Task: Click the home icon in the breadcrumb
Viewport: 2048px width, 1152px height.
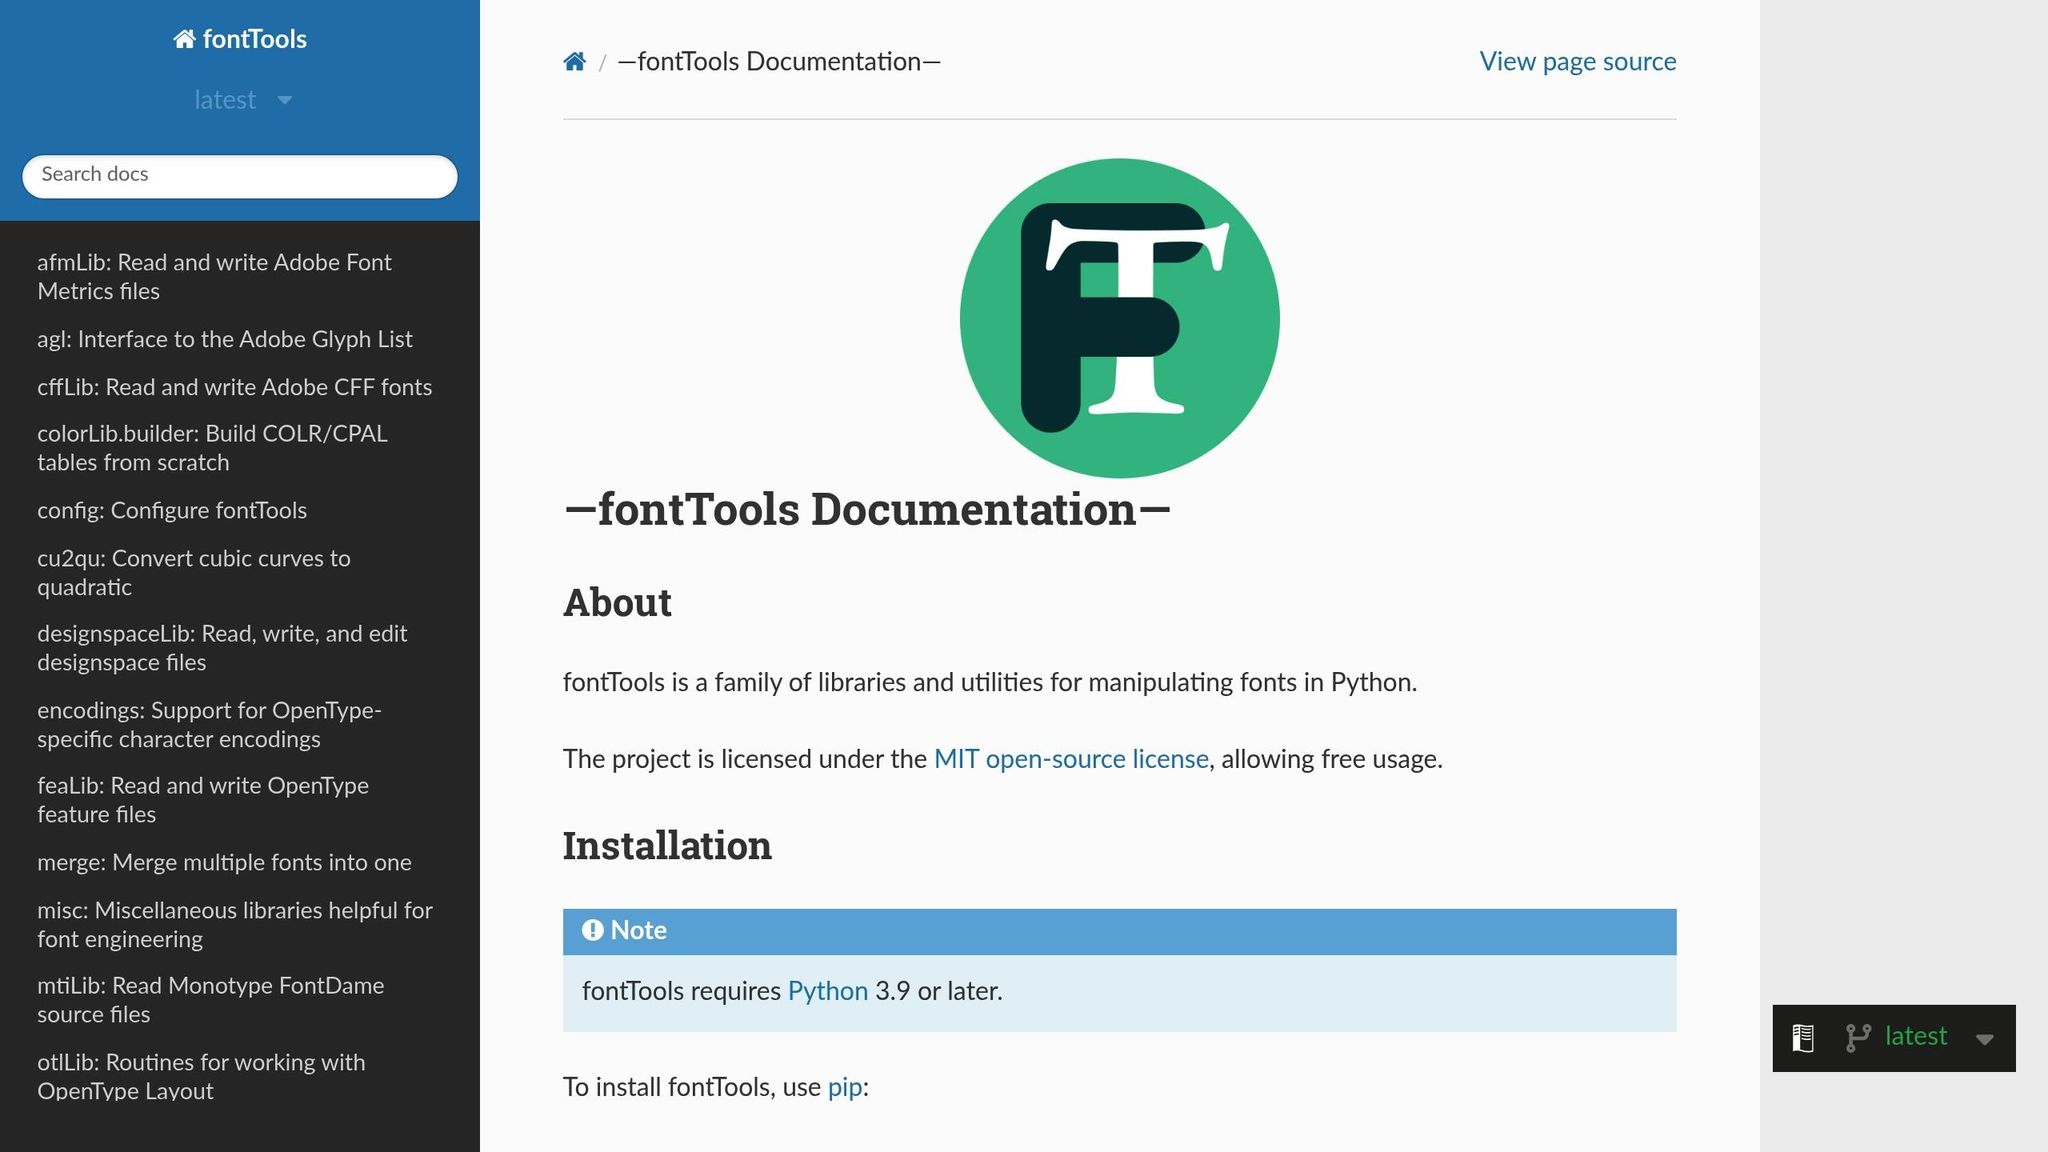Action: pyautogui.click(x=575, y=61)
